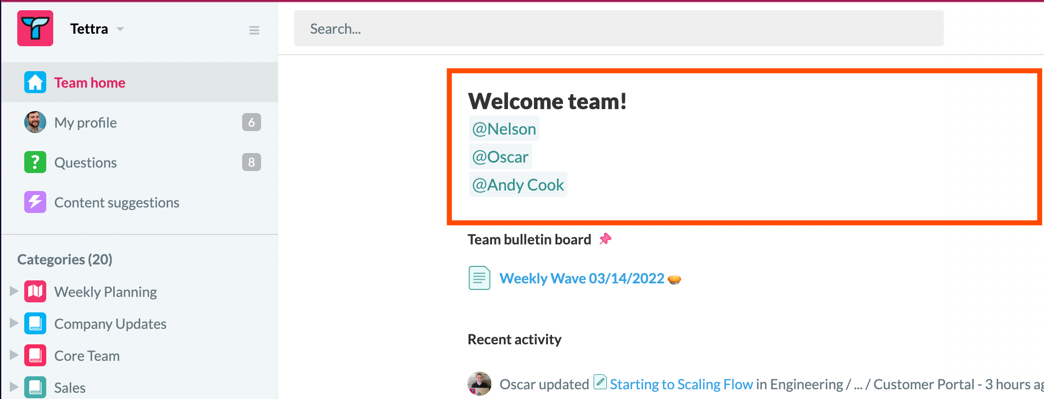Open Starting to Scaling Flow link
This screenshot has height=399, width=1044.
681,384
